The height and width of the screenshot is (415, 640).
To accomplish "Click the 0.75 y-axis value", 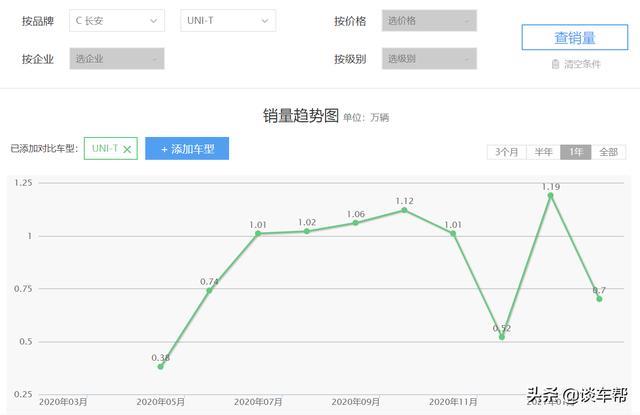I will (x=23, y=289).
